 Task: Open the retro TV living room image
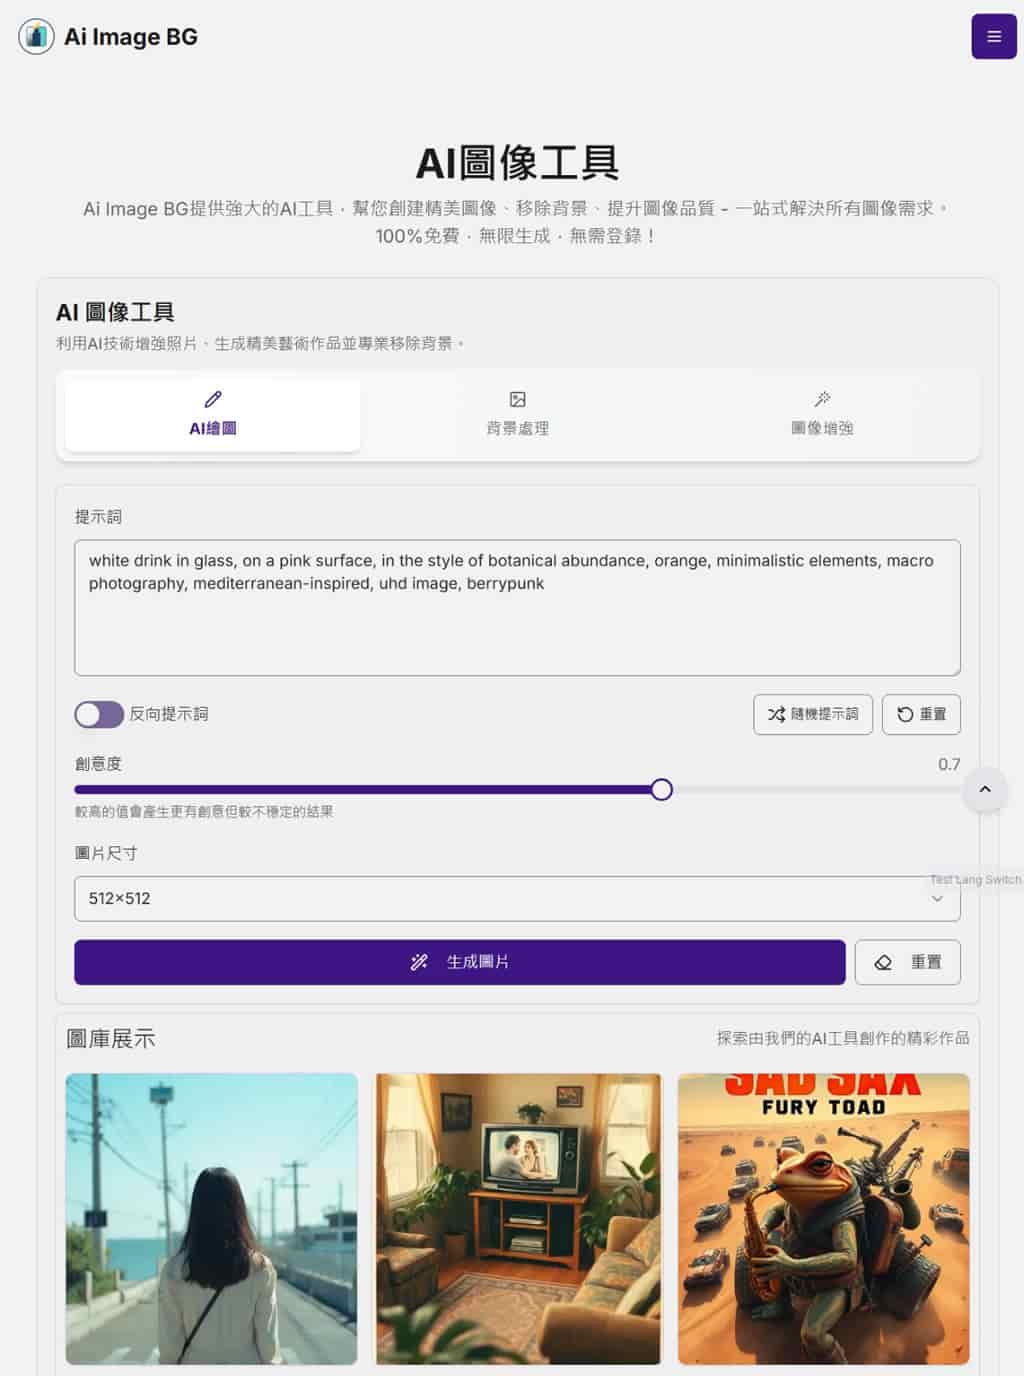(518, 1218)
